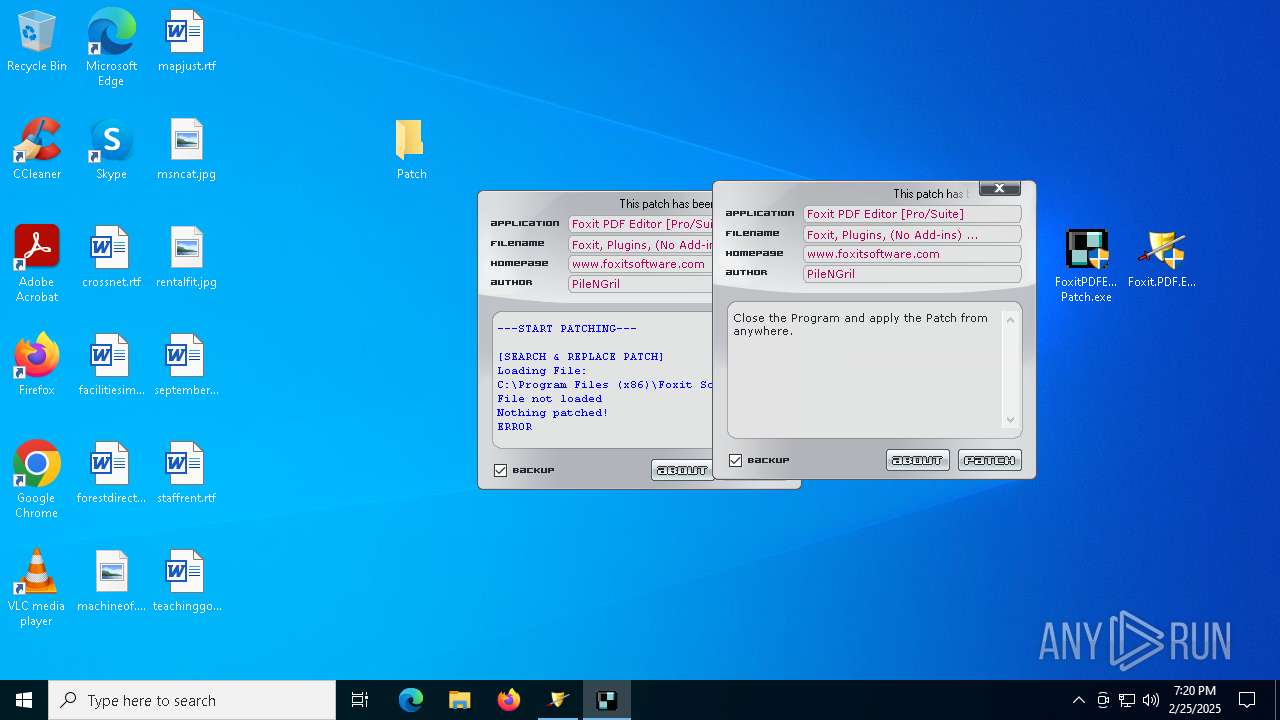This screenshot has width=1280, height=720.
Task: Select the machineof... image file
Action: click(111, 582)
